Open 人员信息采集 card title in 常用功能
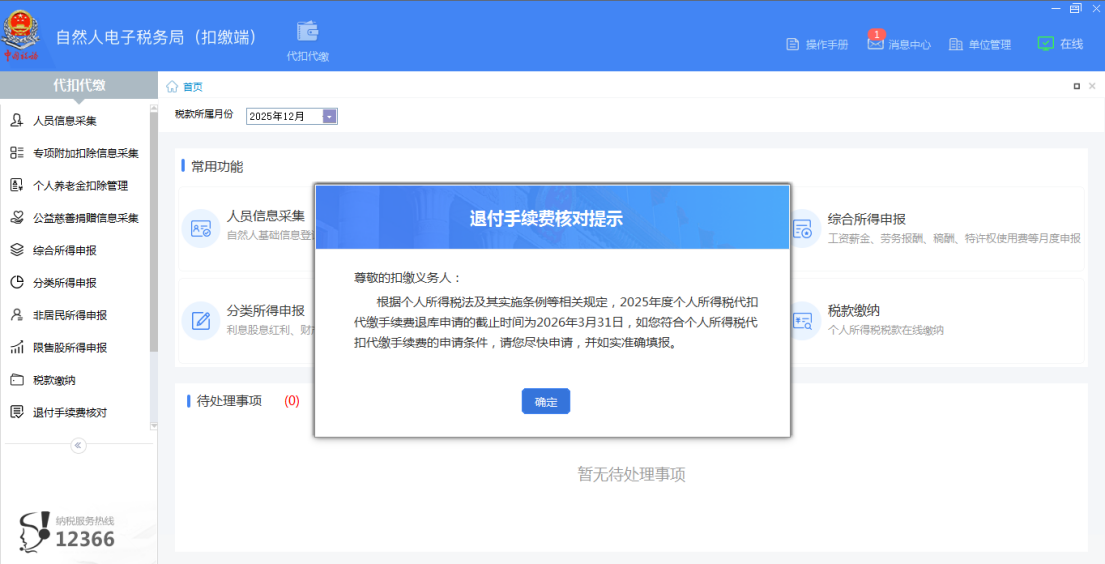This screenshot has width=1105, height=564. pyautogui.click(x=266, y=216)
